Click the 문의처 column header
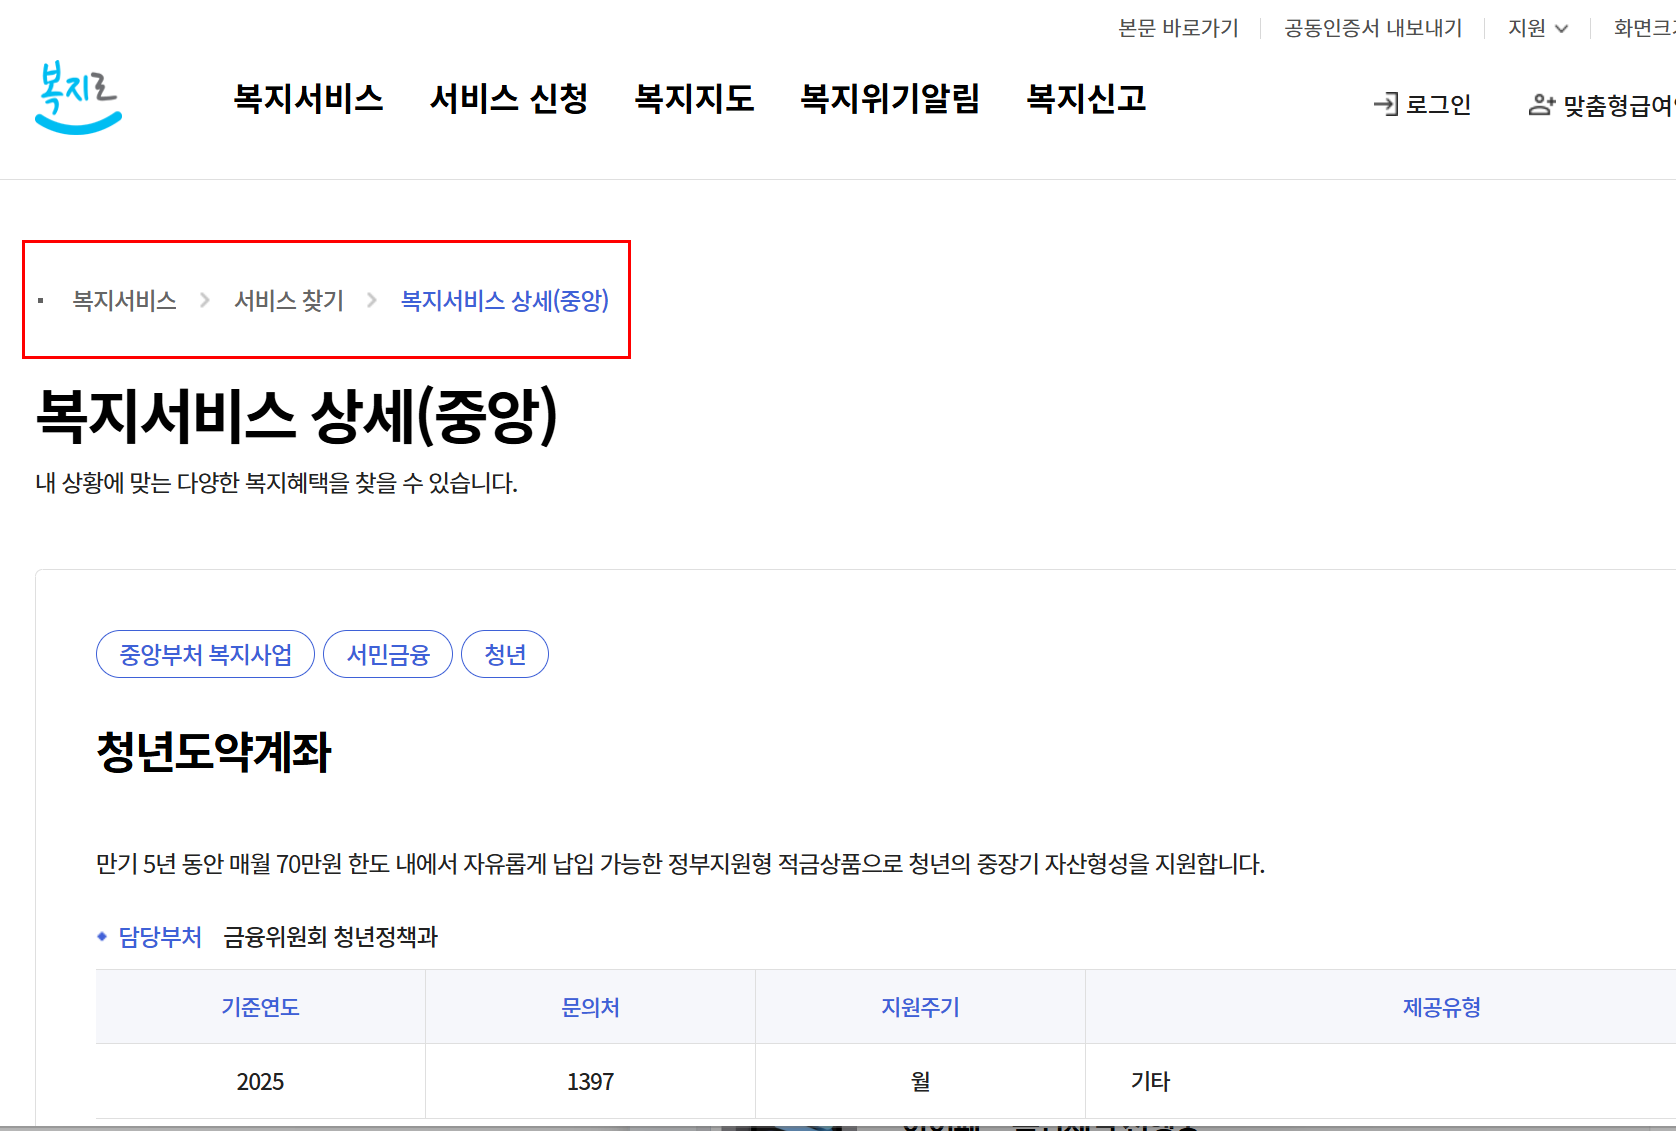The image size is (1676, 1131). click(x=591, y=1007)
